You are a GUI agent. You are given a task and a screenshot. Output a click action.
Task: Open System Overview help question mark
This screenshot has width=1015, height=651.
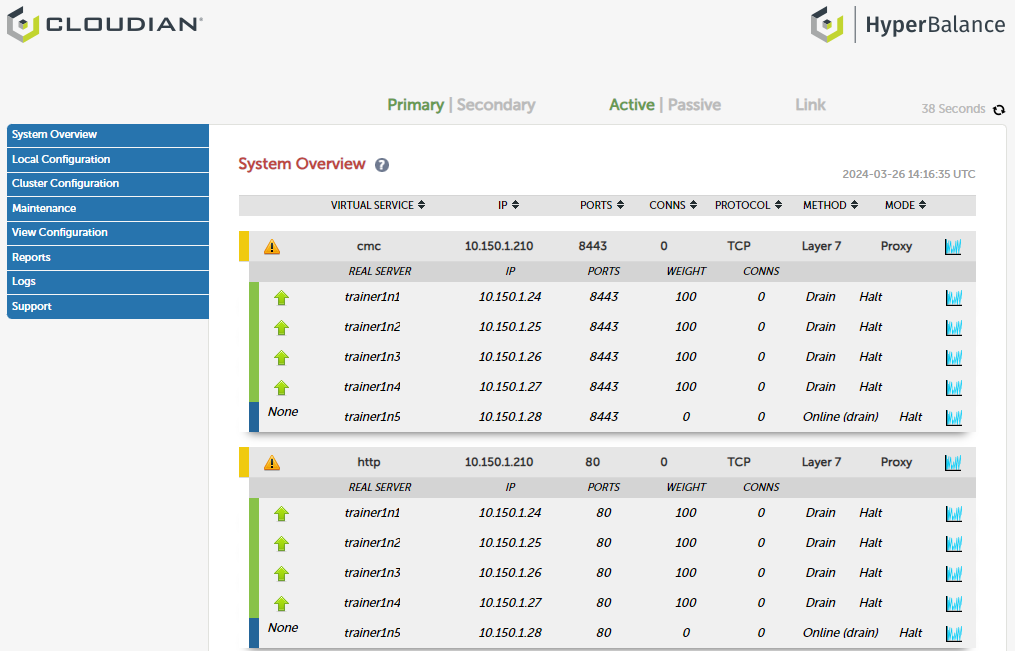[x=382, y=165]
